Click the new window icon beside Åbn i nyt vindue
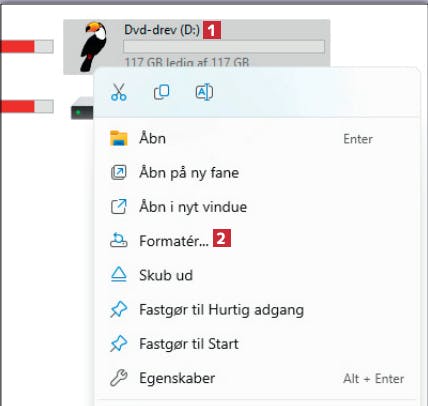Image resolution: width=428 pixels, height=406 pixels. pos(119,207)
